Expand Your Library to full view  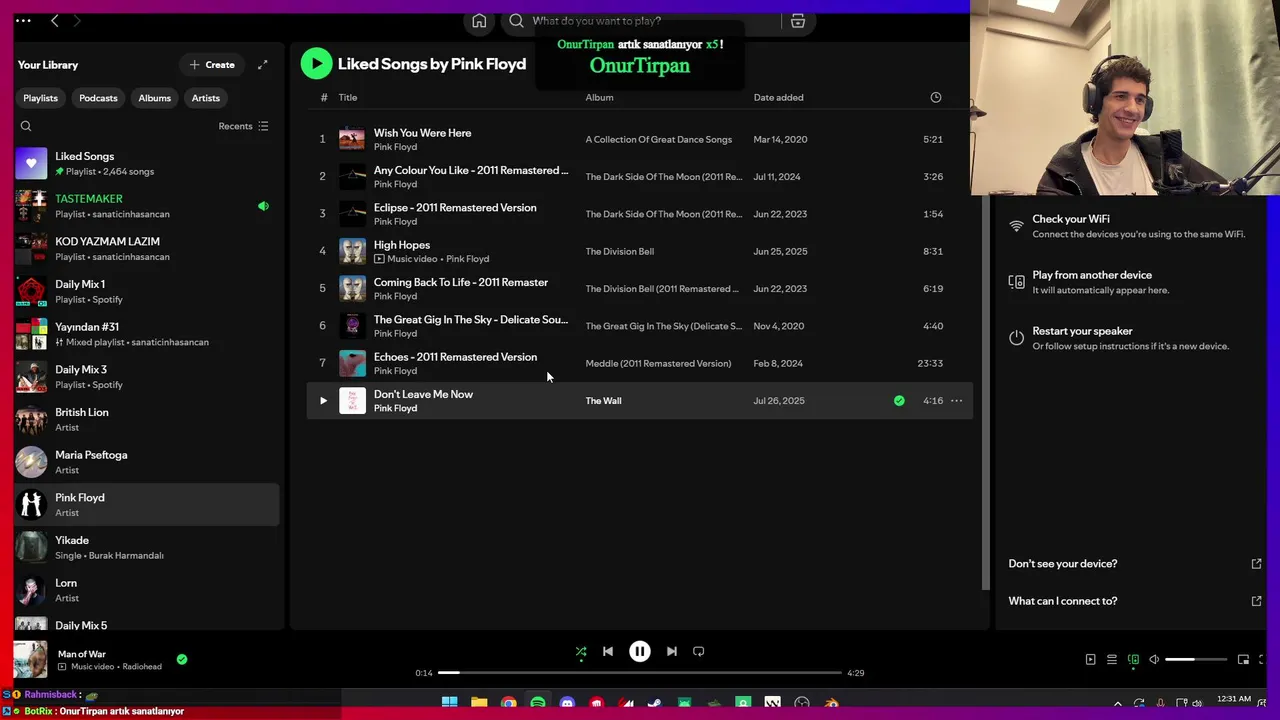[262, 65]
